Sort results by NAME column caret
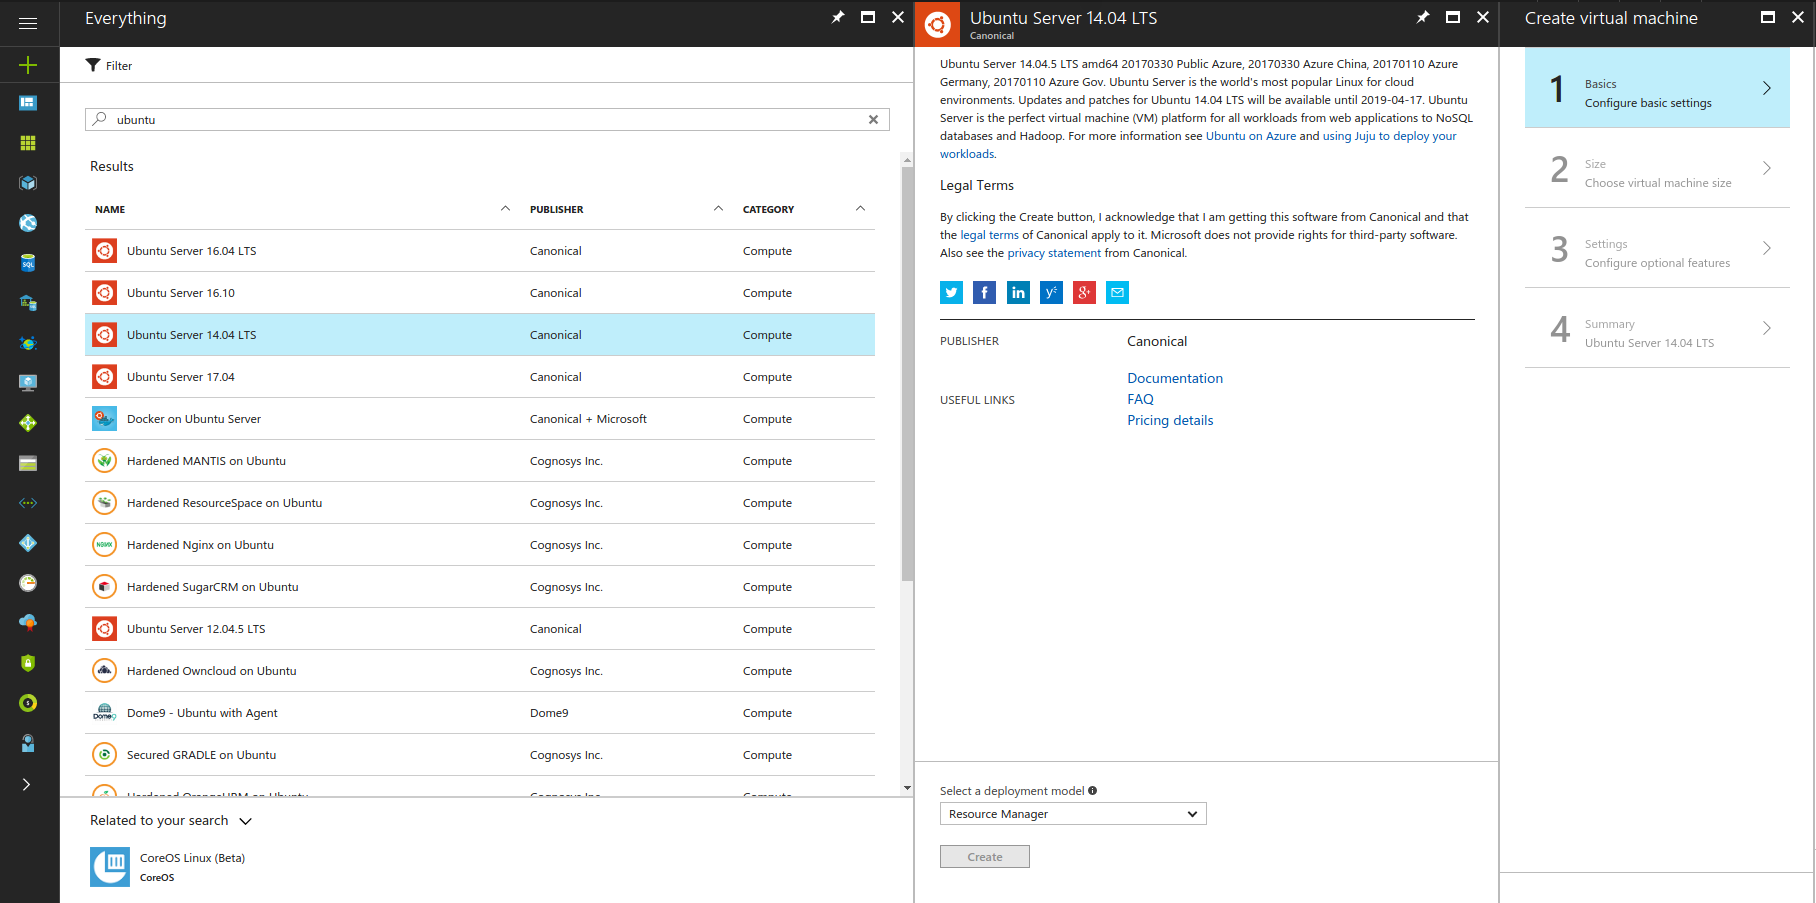 point(505,209)
